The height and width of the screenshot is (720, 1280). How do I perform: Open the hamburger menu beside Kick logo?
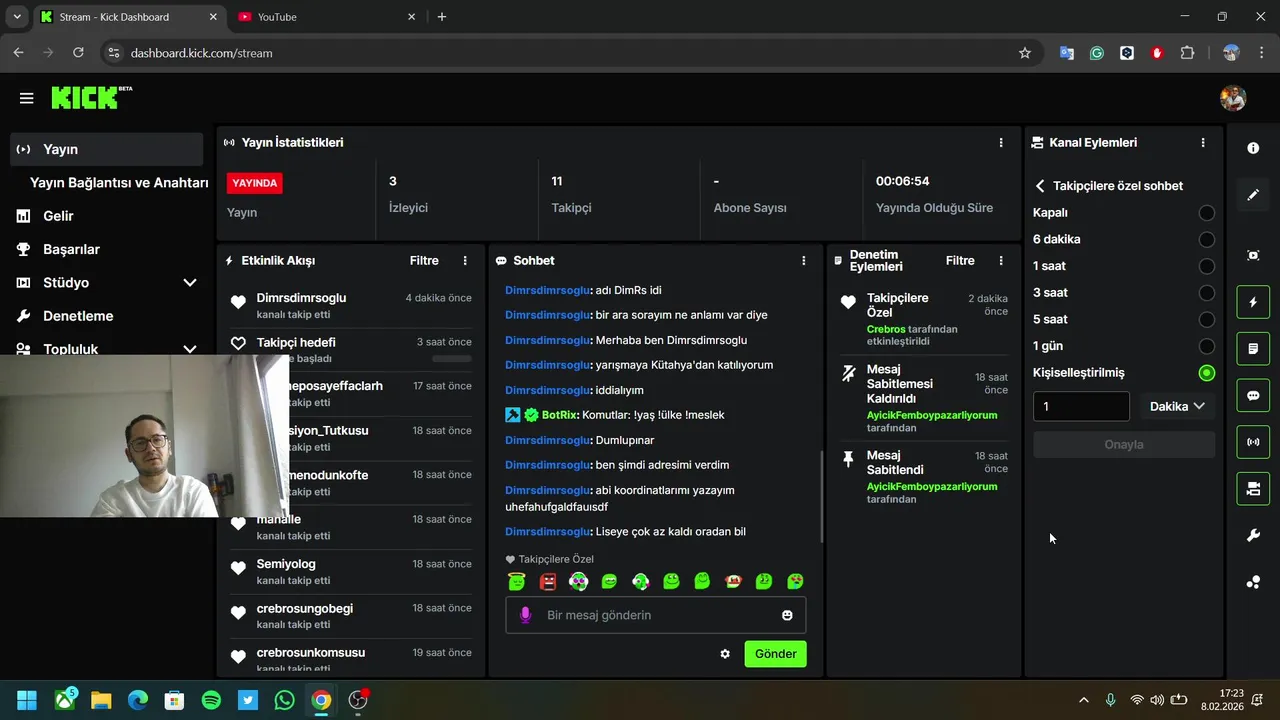tap(27, 98)
